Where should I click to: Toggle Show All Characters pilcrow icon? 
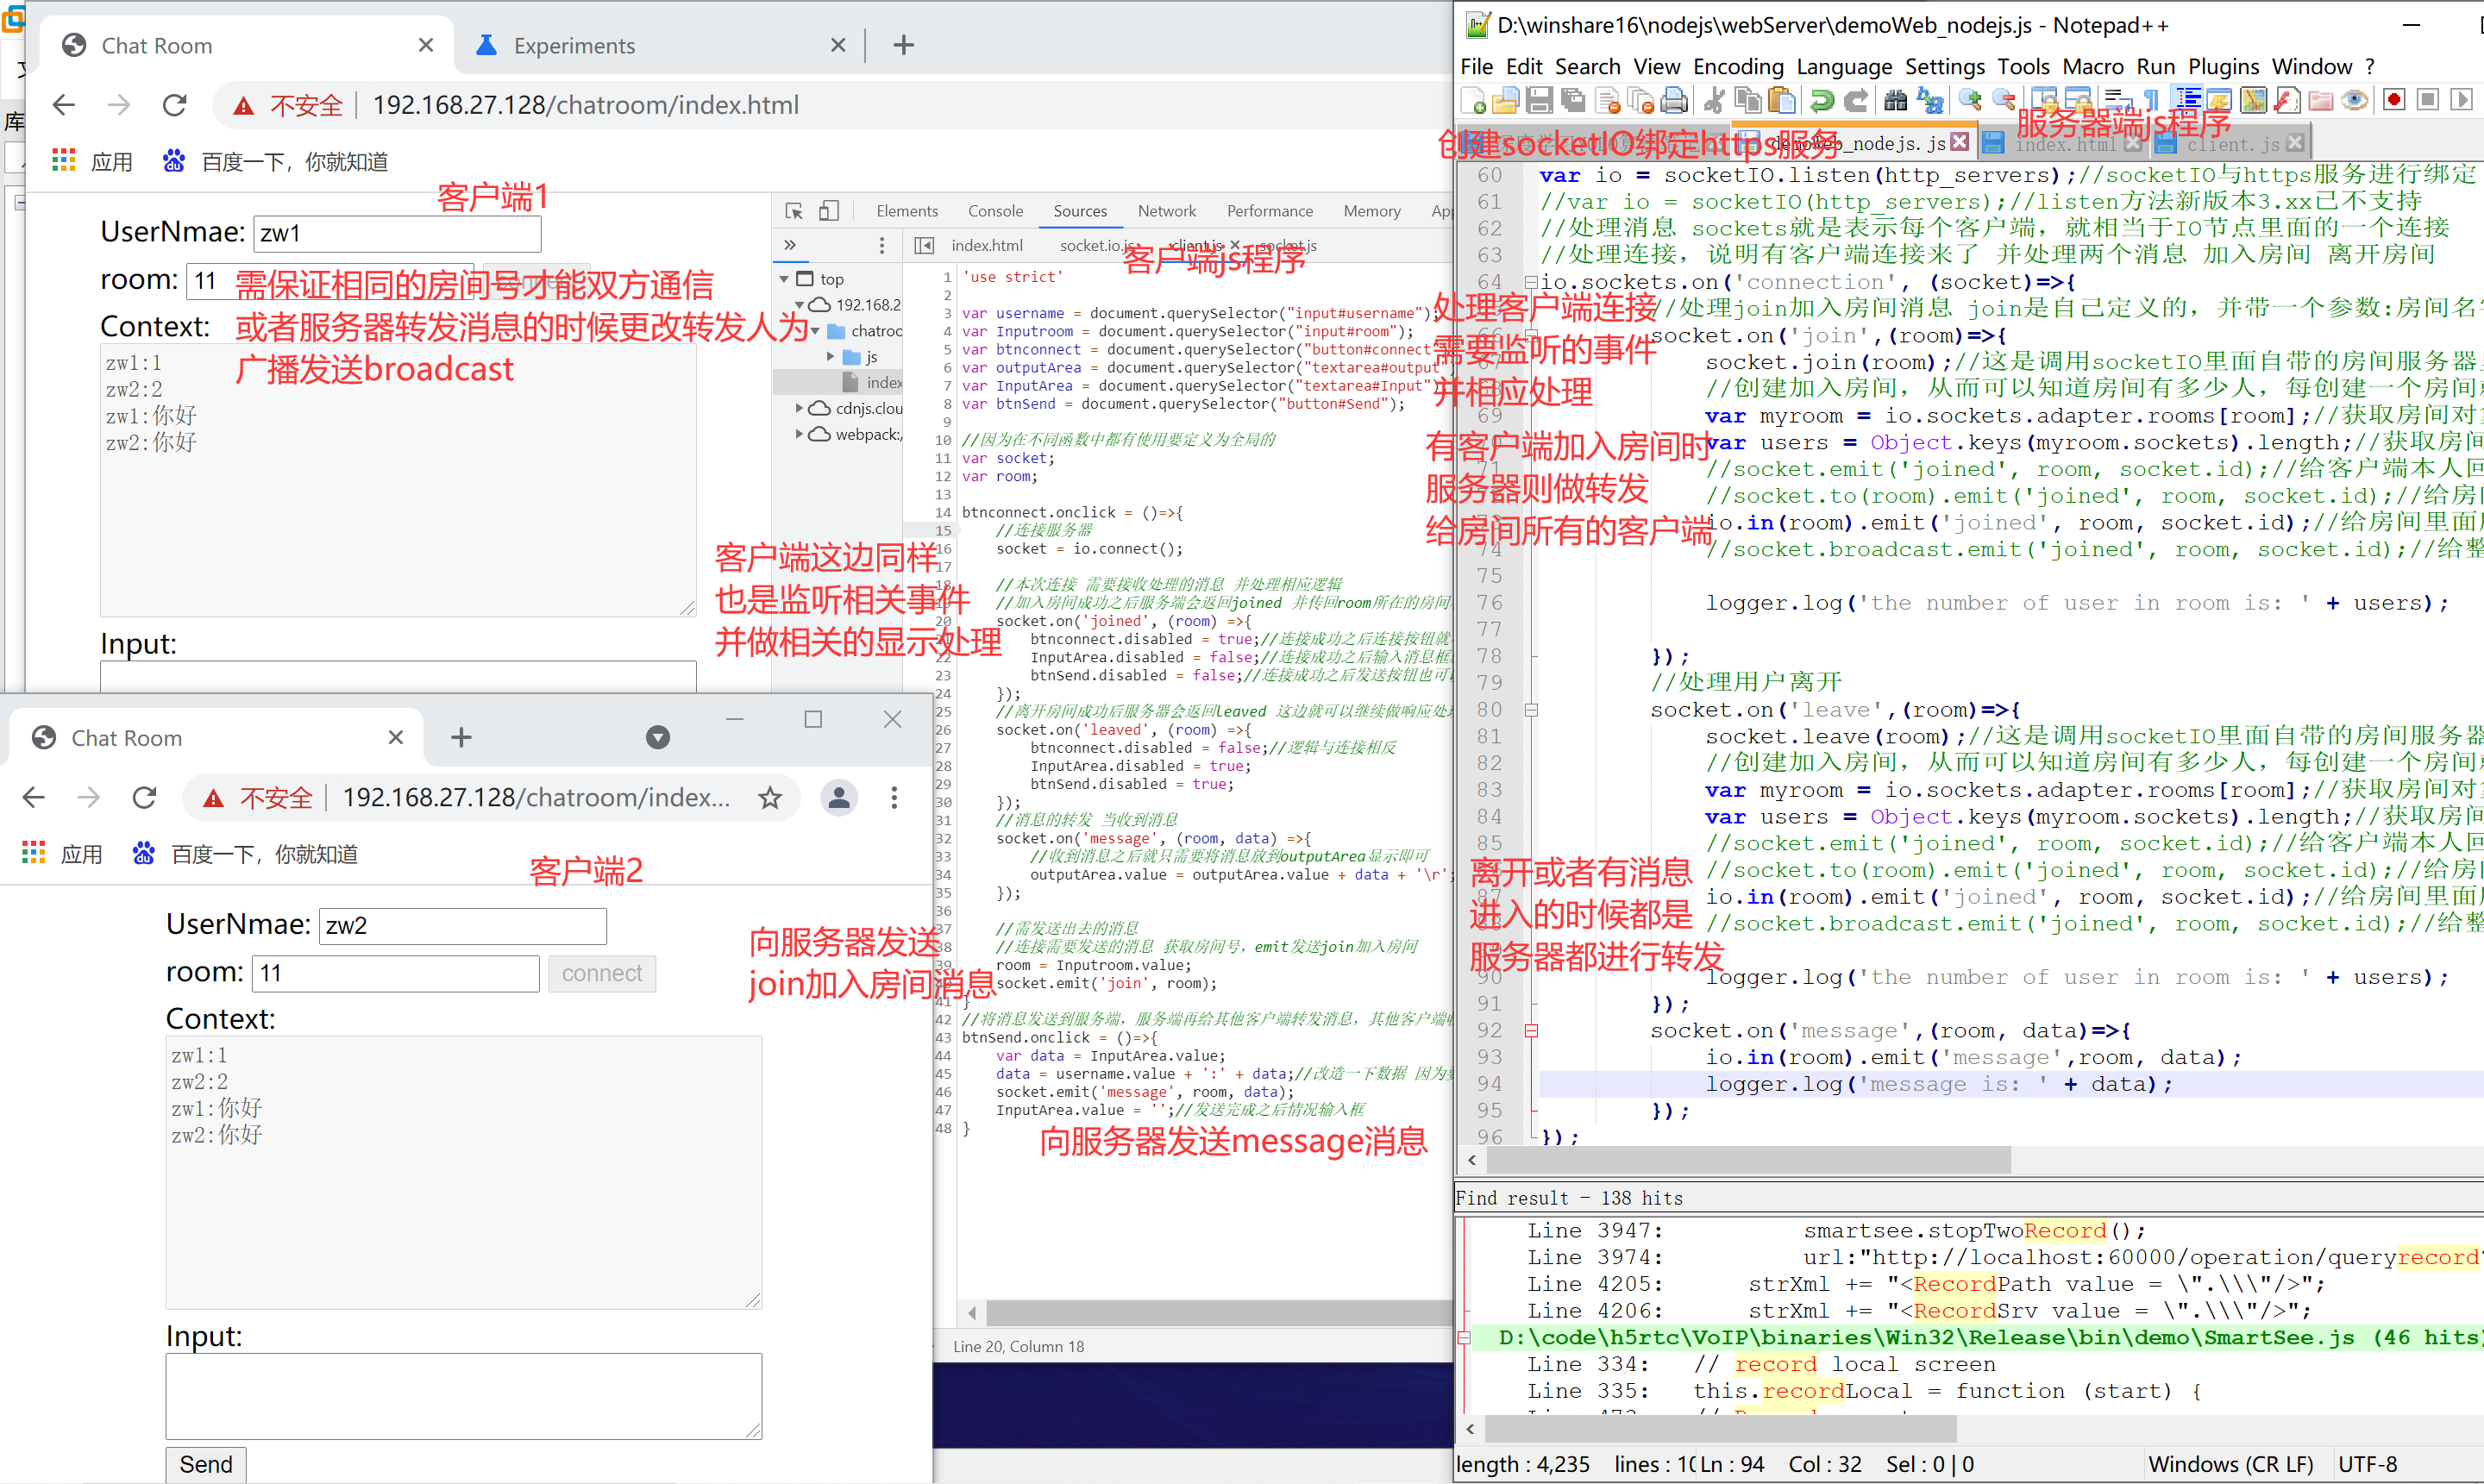coord(2152,100)
